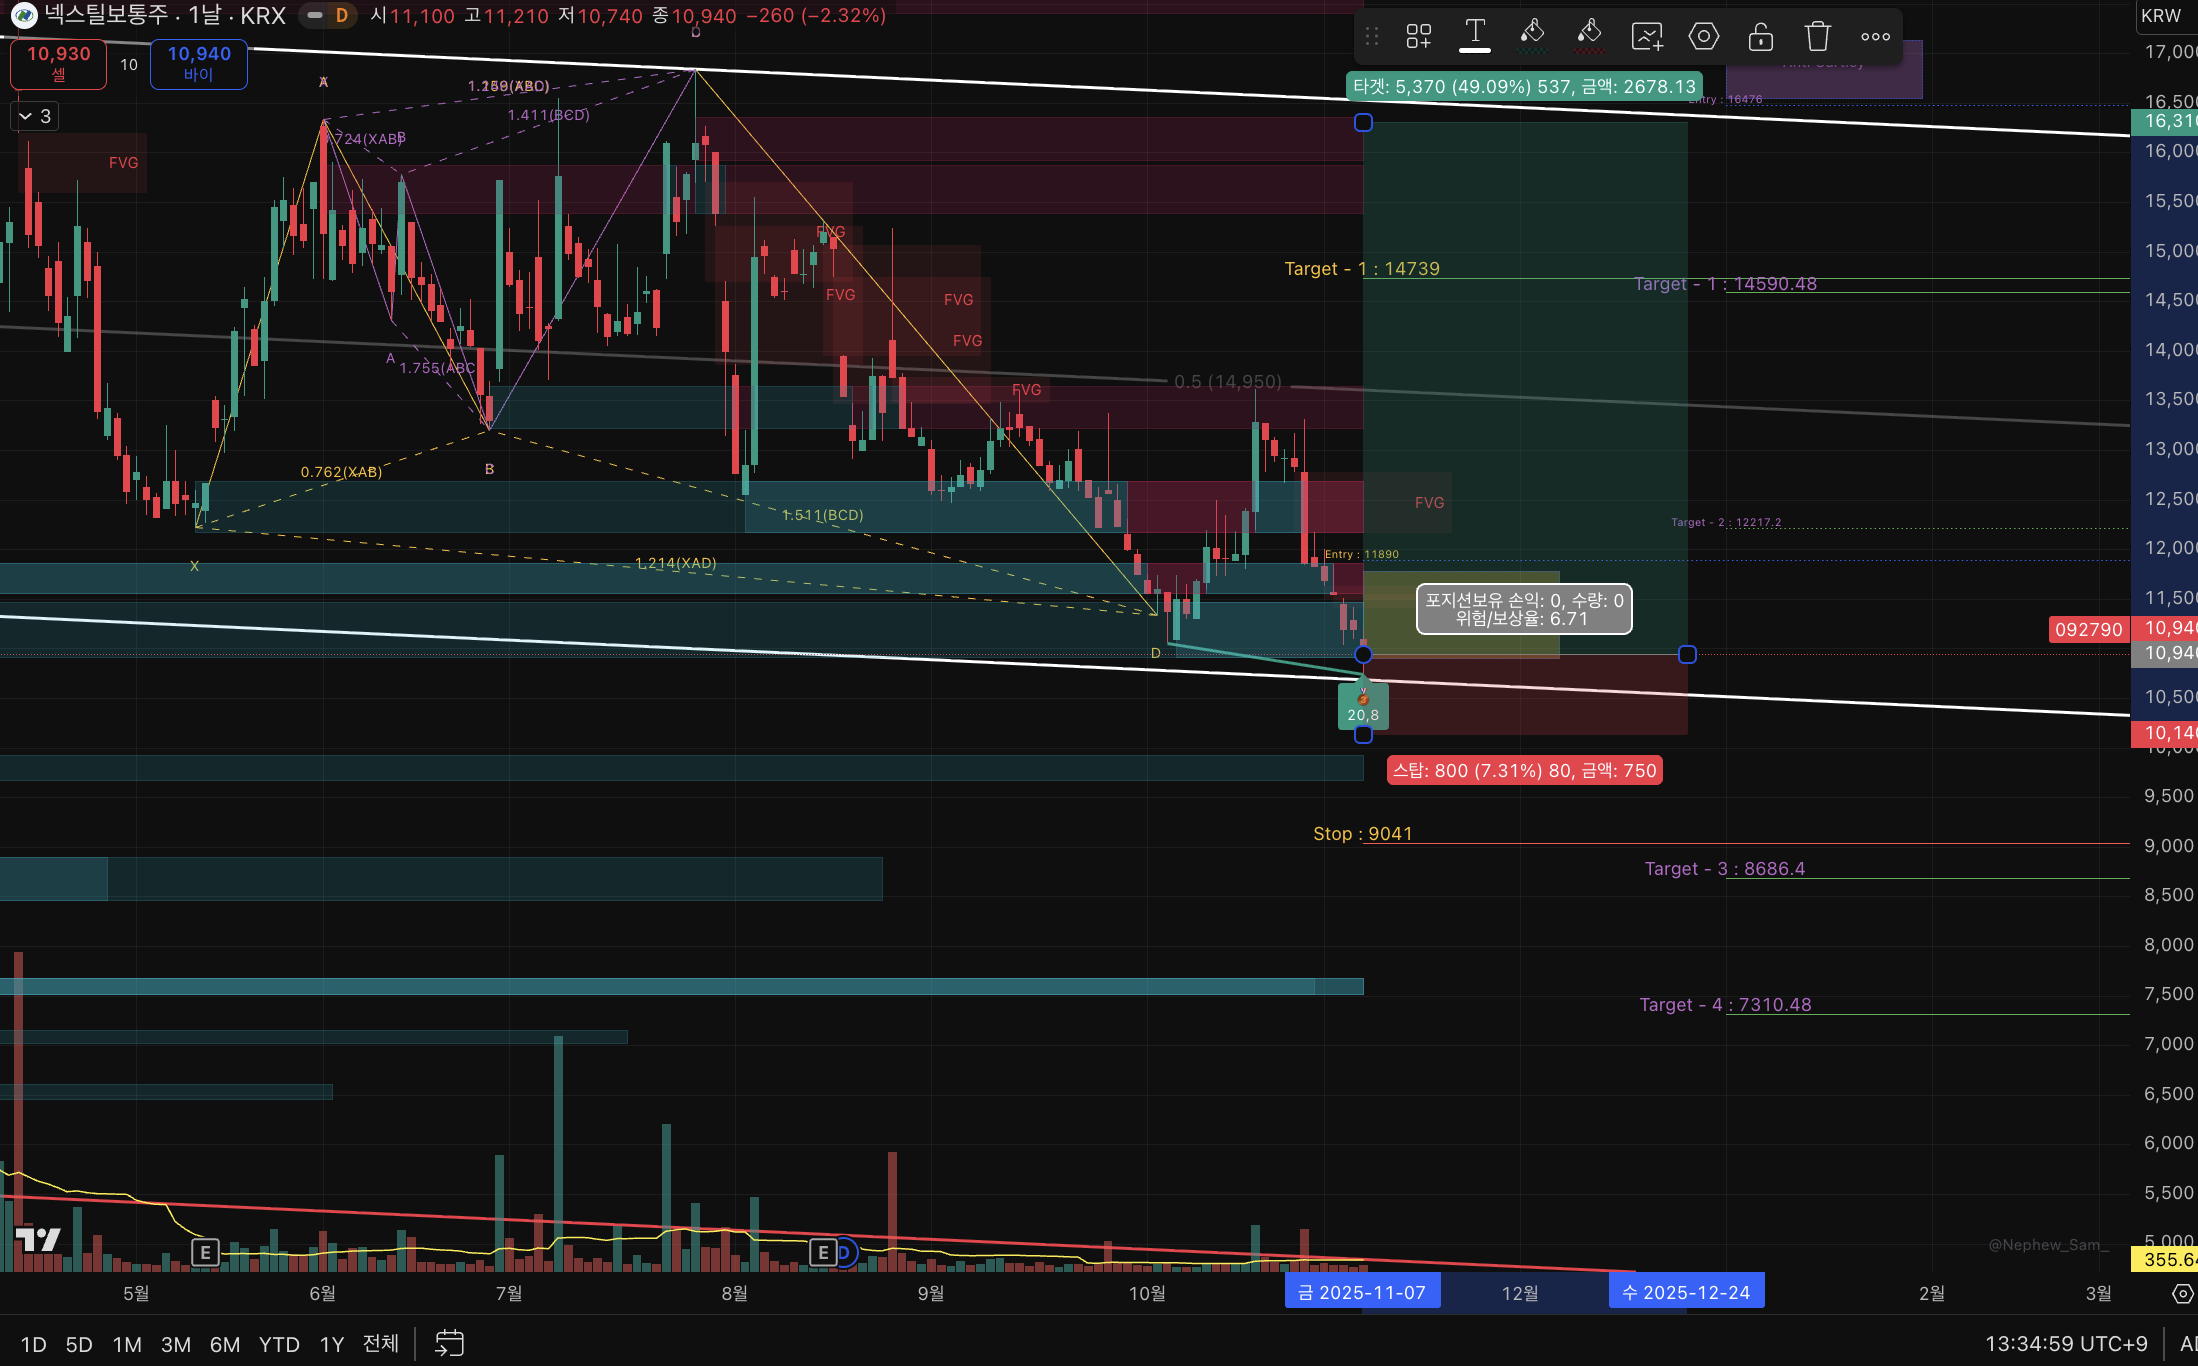Screen dimensions: 2198x1366
Task: Toggle the hidden-status pill beside D interval
Action: tap(315, 15)
